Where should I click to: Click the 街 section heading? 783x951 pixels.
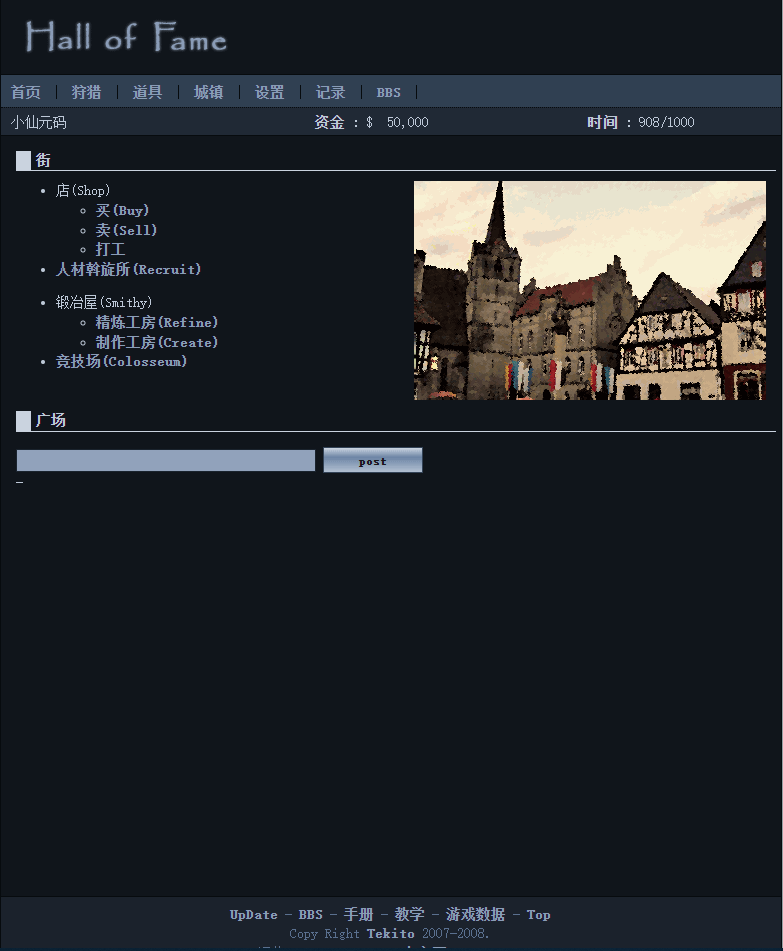click(x=43, y=161)
